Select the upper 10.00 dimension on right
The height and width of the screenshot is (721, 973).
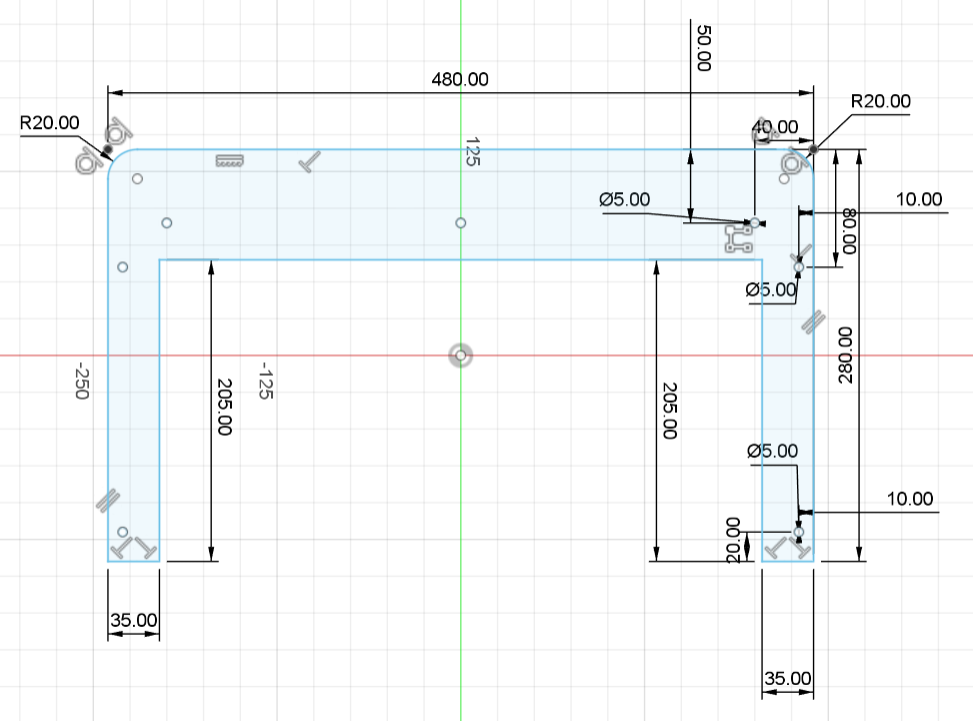point(918,199)
